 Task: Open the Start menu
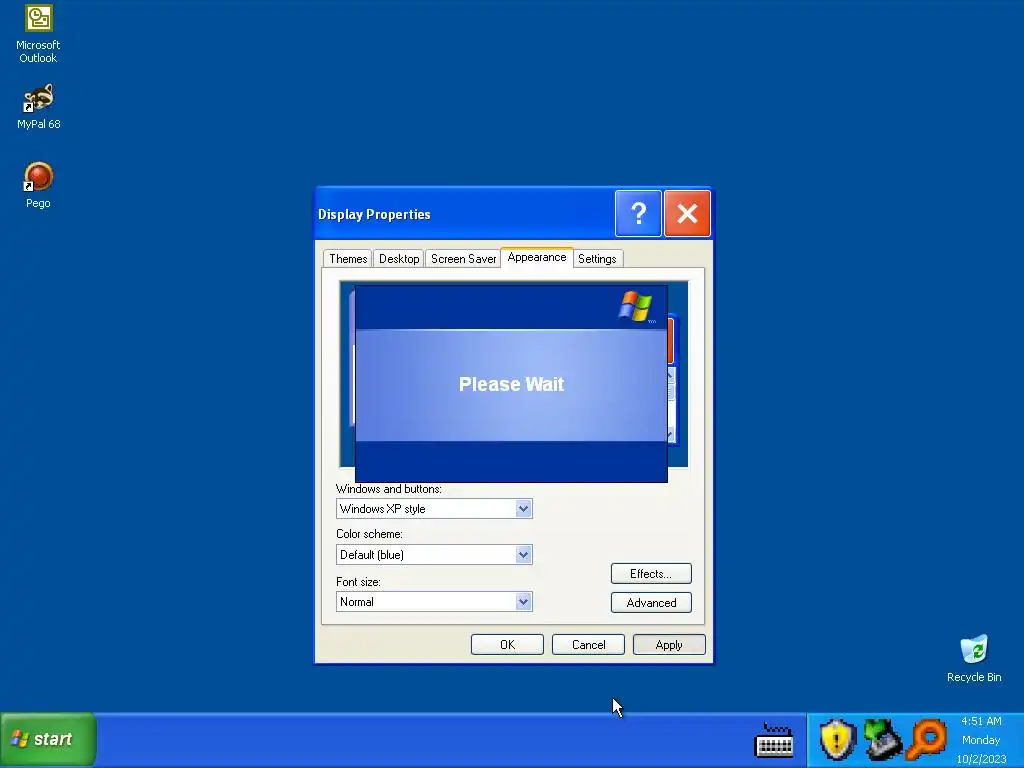[48, 739]
